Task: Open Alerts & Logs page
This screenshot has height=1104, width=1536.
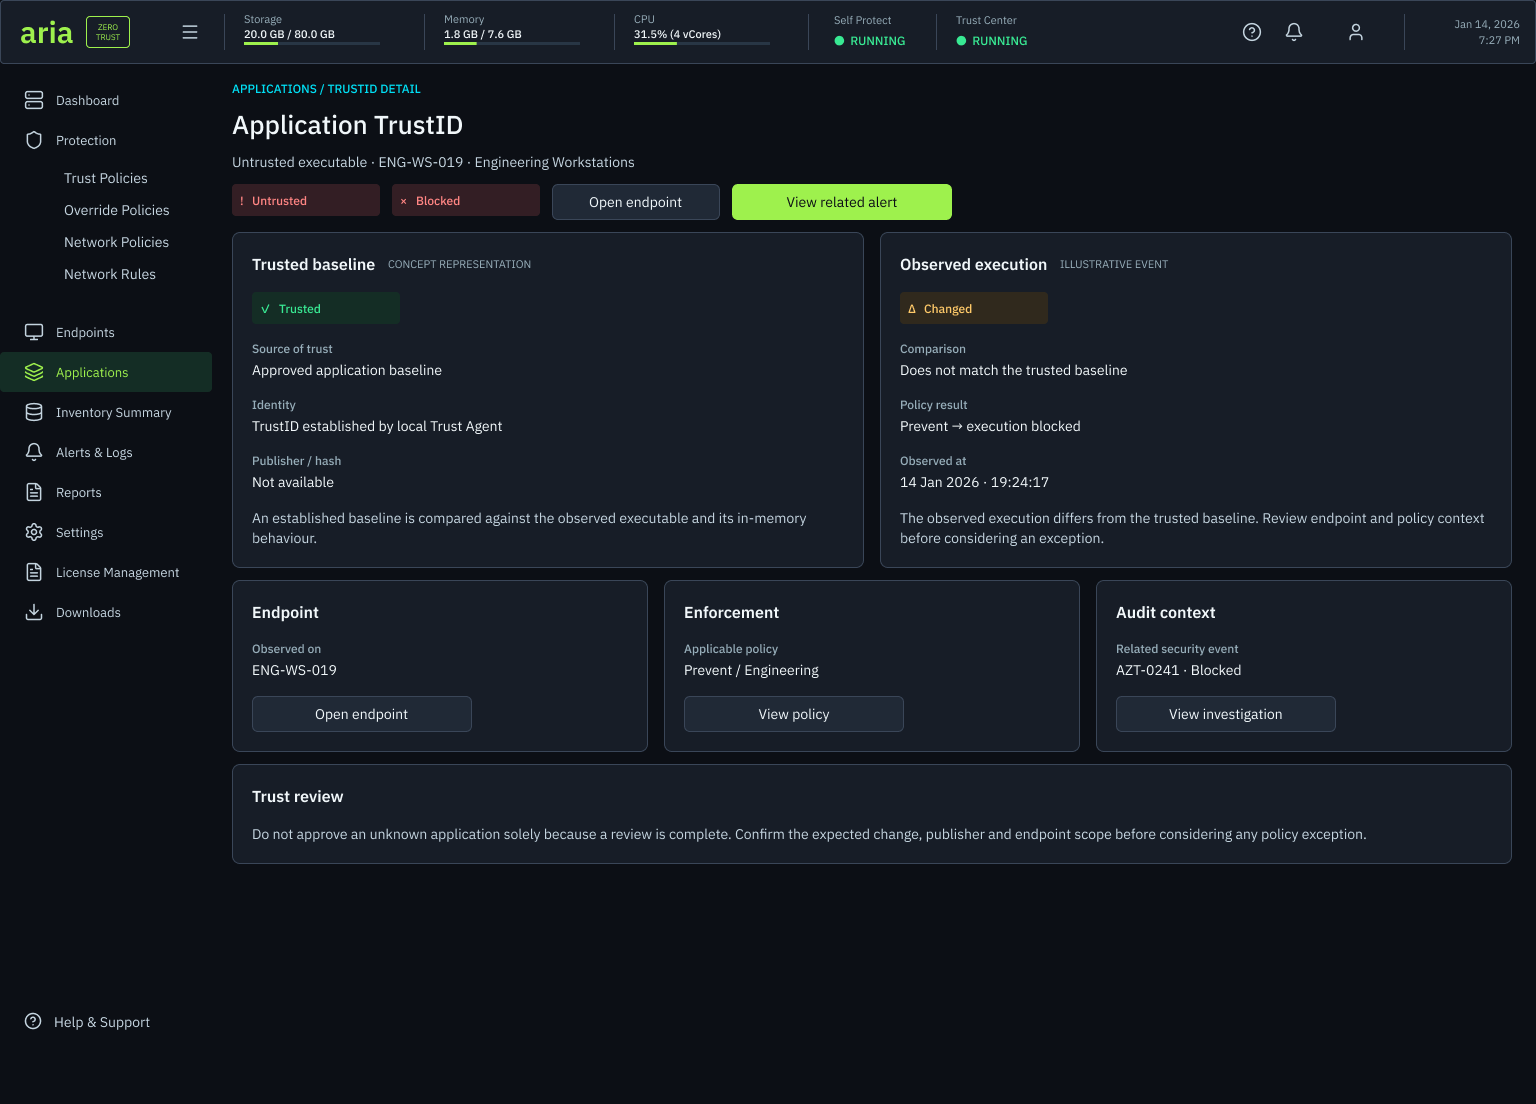Action: pyautogui.click(x=106, y=452)
